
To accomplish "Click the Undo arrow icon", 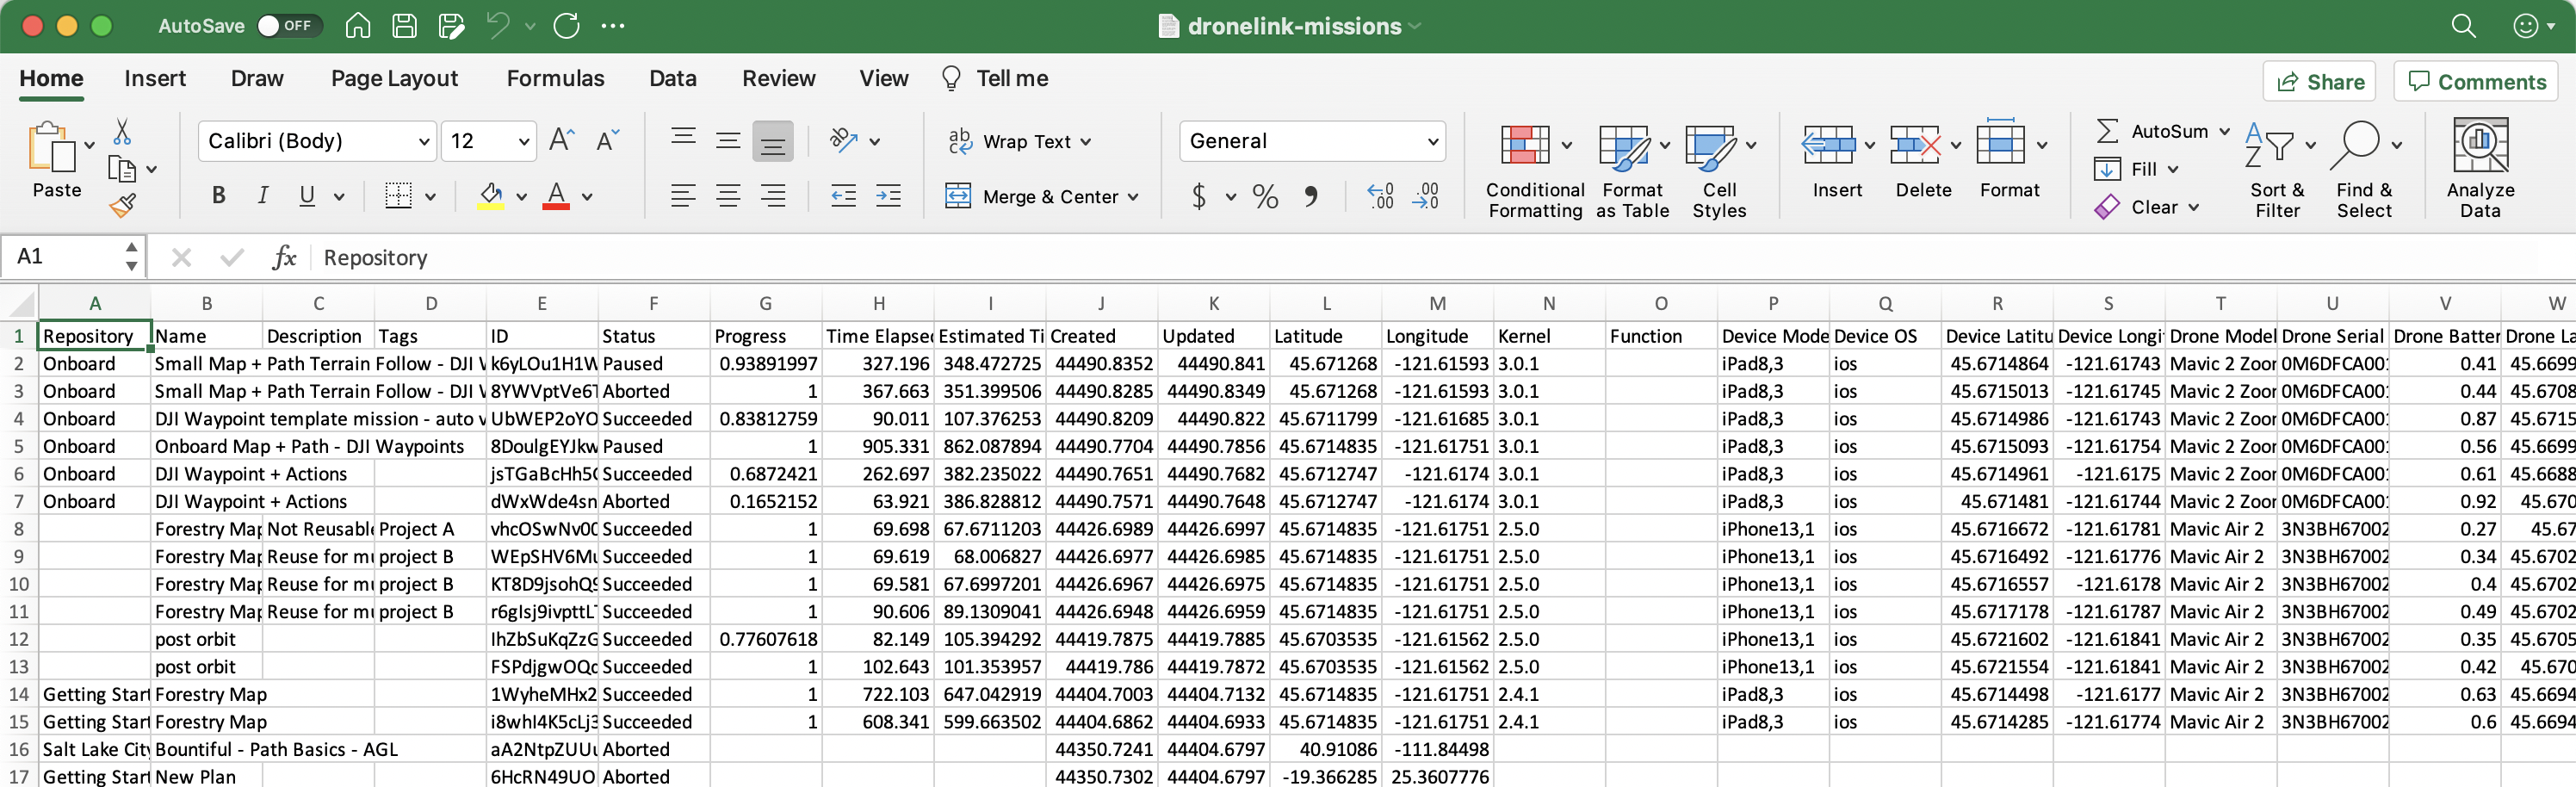I will [498, 26].
